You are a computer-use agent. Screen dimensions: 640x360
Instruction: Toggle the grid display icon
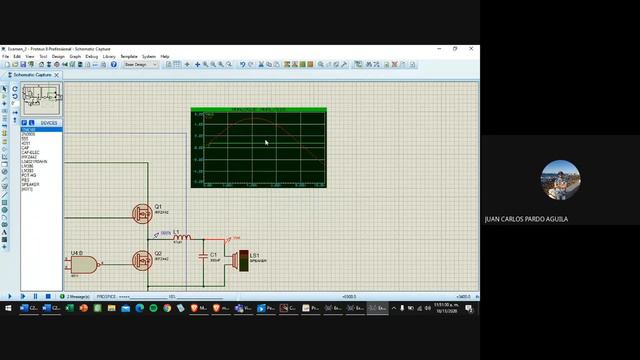[x=177, y=64]
